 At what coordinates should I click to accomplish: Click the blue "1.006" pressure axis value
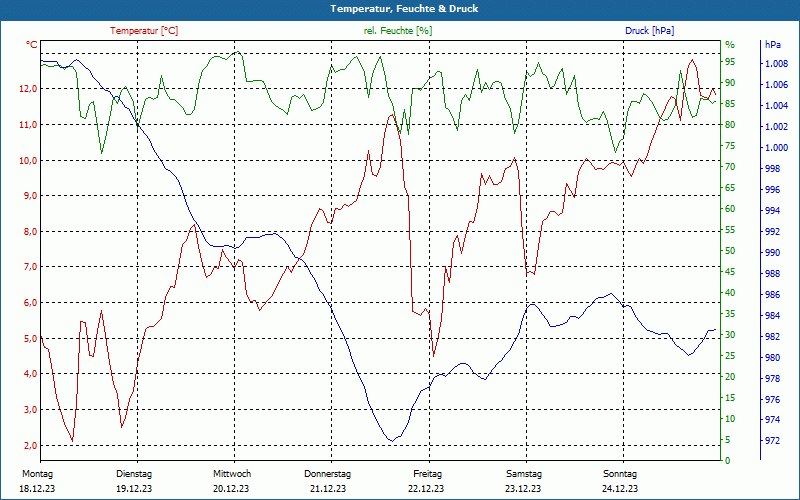click(777, 85)
